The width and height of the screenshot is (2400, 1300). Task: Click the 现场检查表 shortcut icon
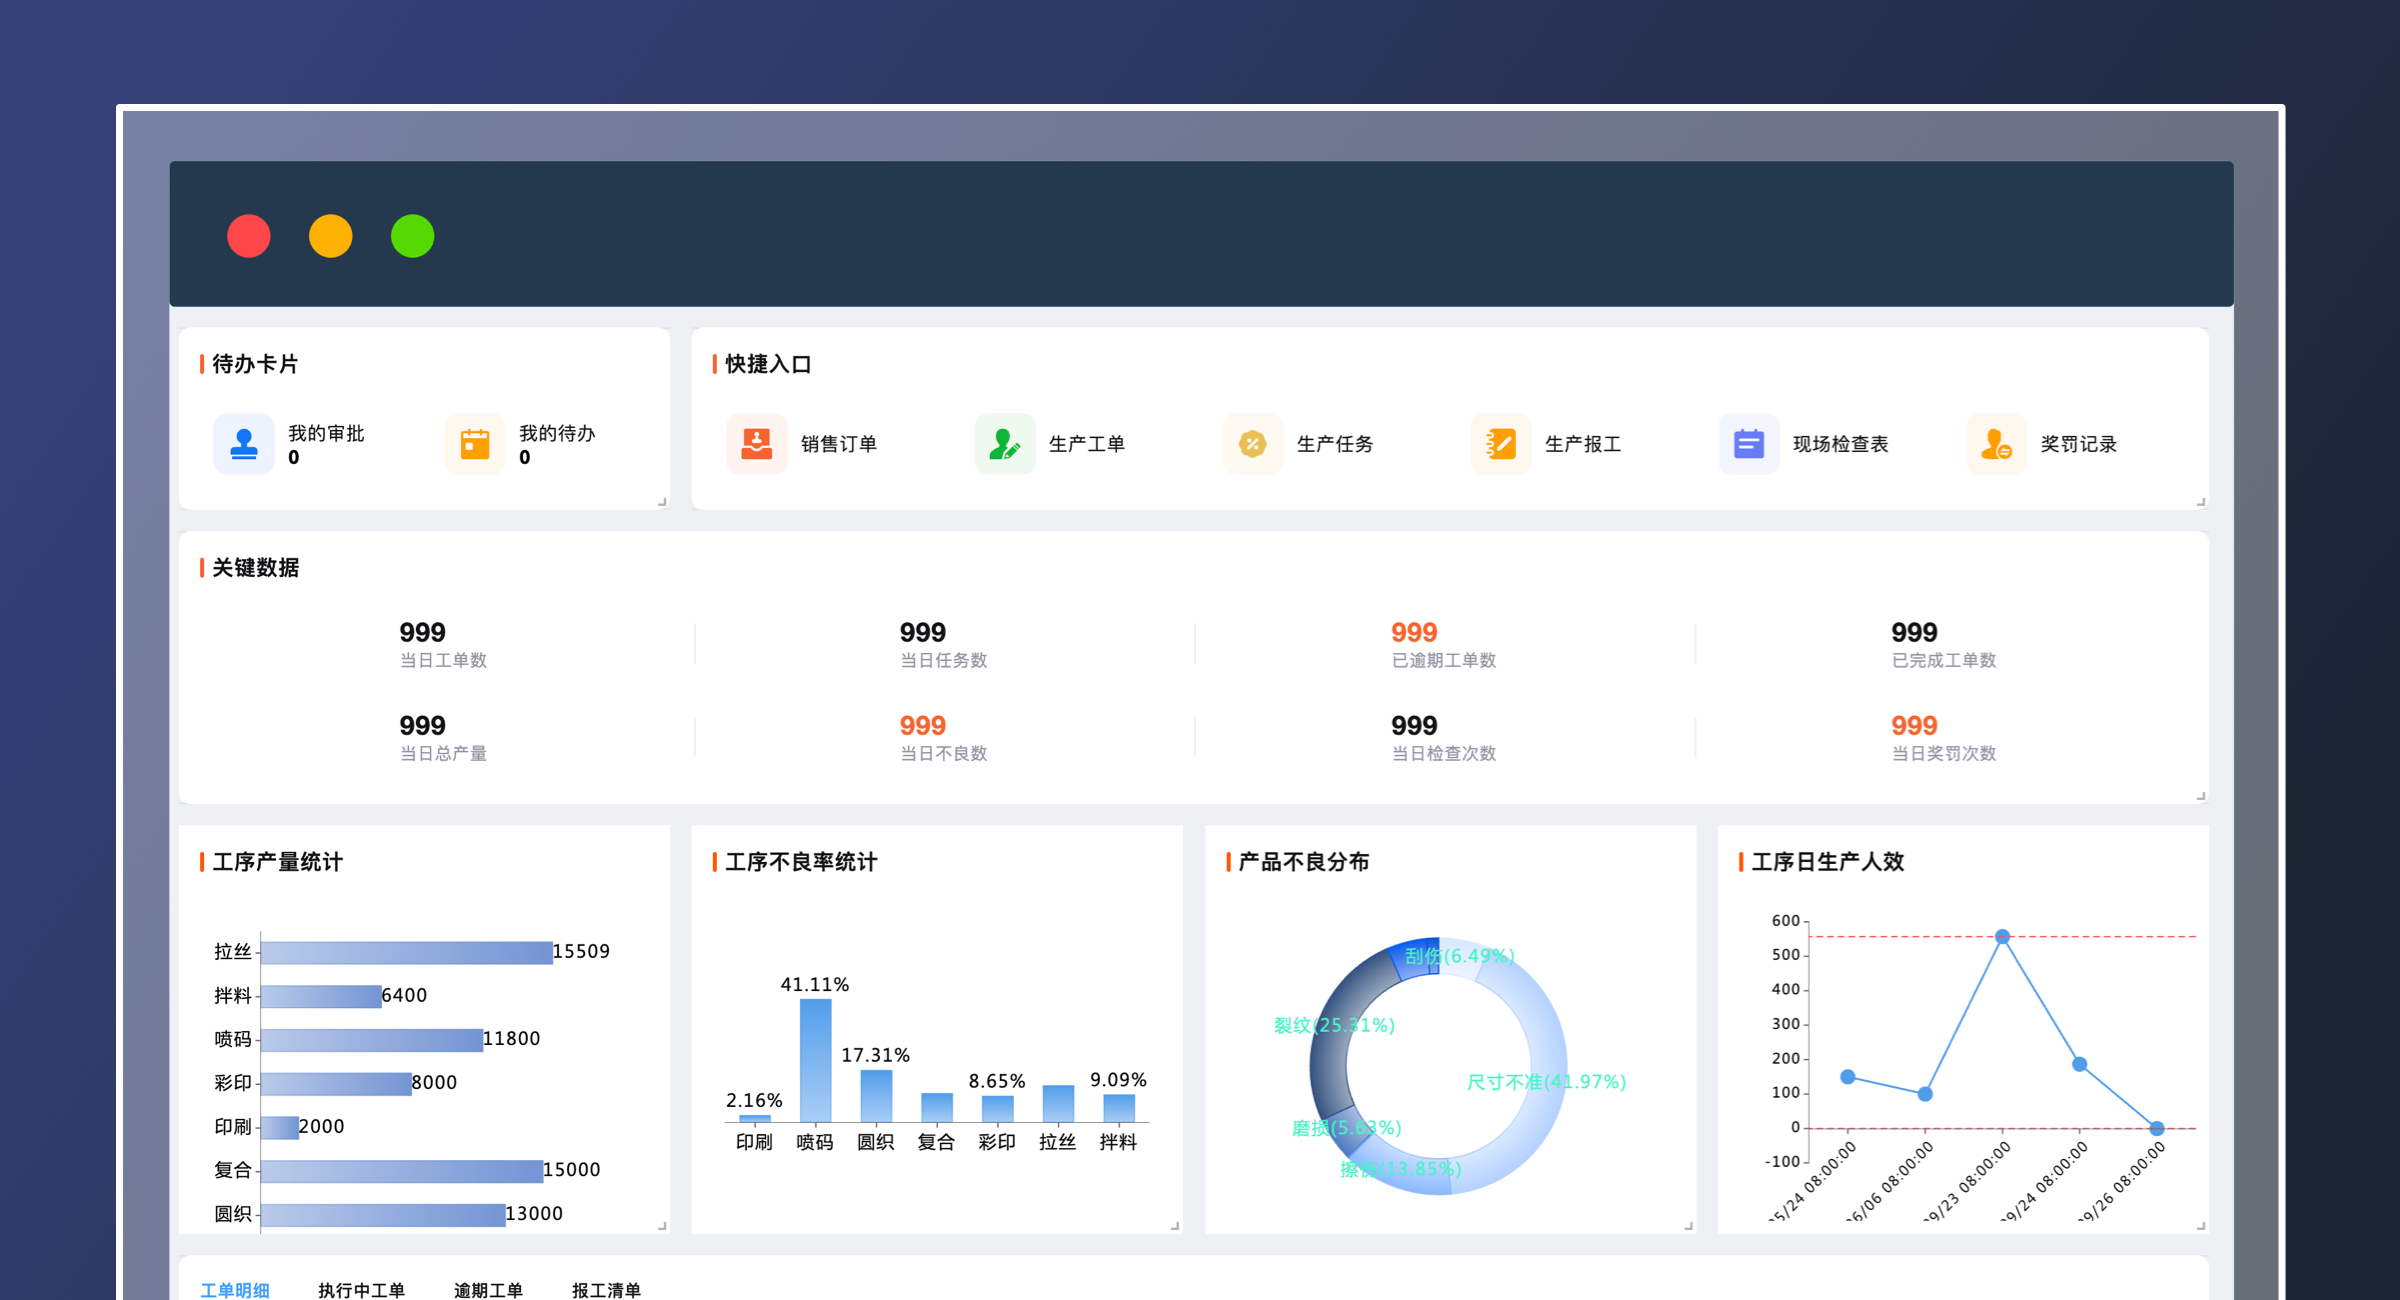pos(1748,443)
